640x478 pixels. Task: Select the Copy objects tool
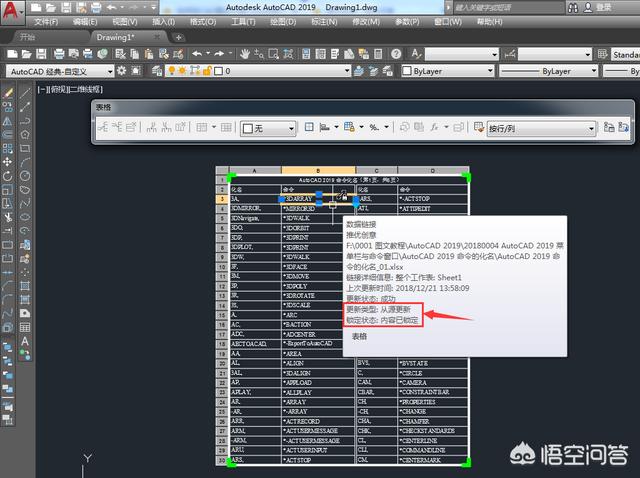[7, 107]
